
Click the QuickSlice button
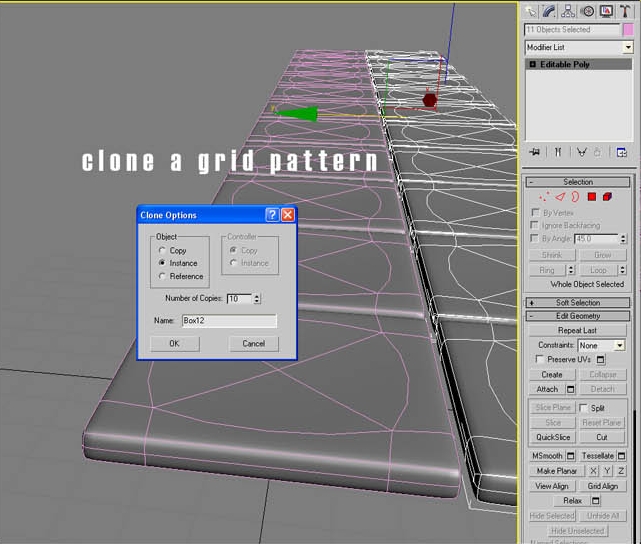tap(553, 437)
